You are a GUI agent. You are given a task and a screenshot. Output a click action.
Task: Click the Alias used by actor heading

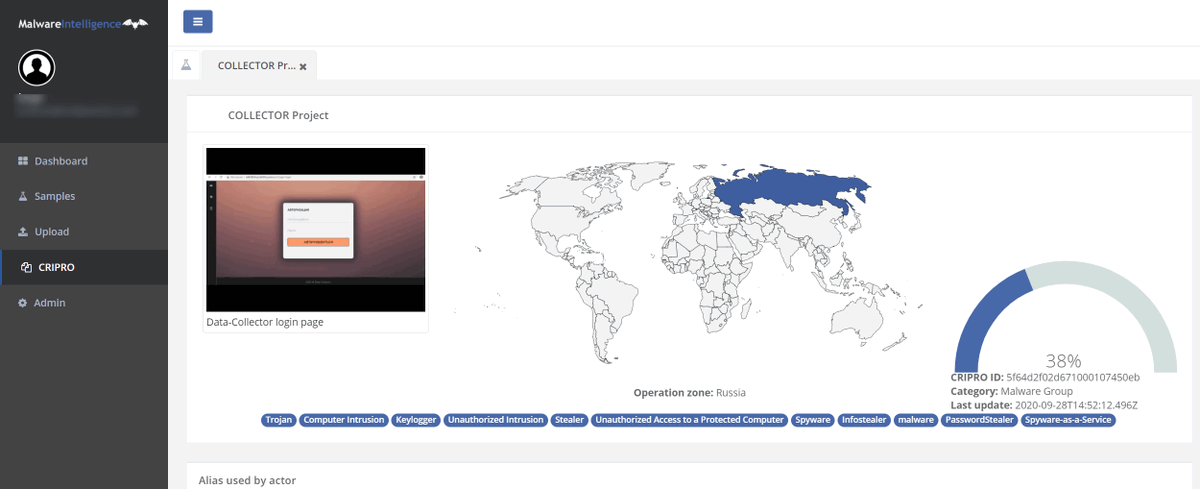pos(247,480)
